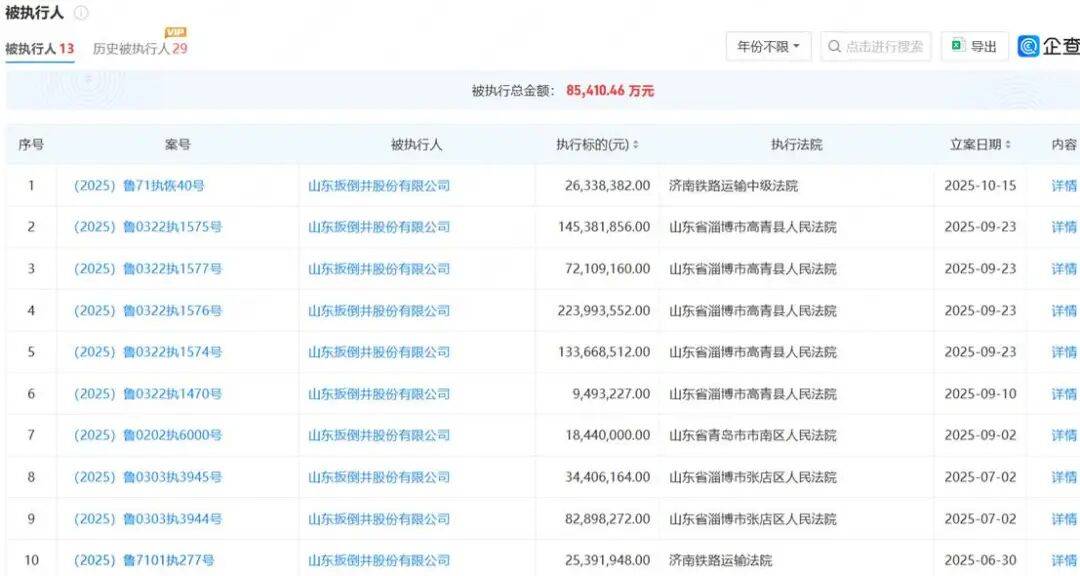Open company link in row 1
This screenshot has width=1080, height=576.
pyautogui.click(x=379, y=185)
